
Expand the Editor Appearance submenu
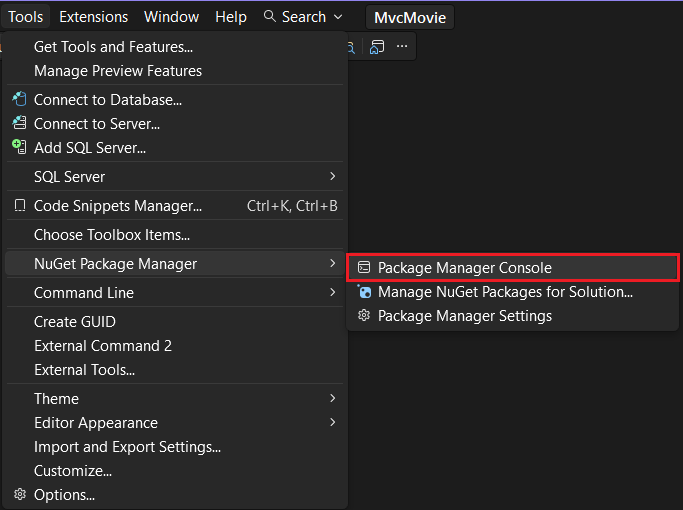(x=175, y=422)
